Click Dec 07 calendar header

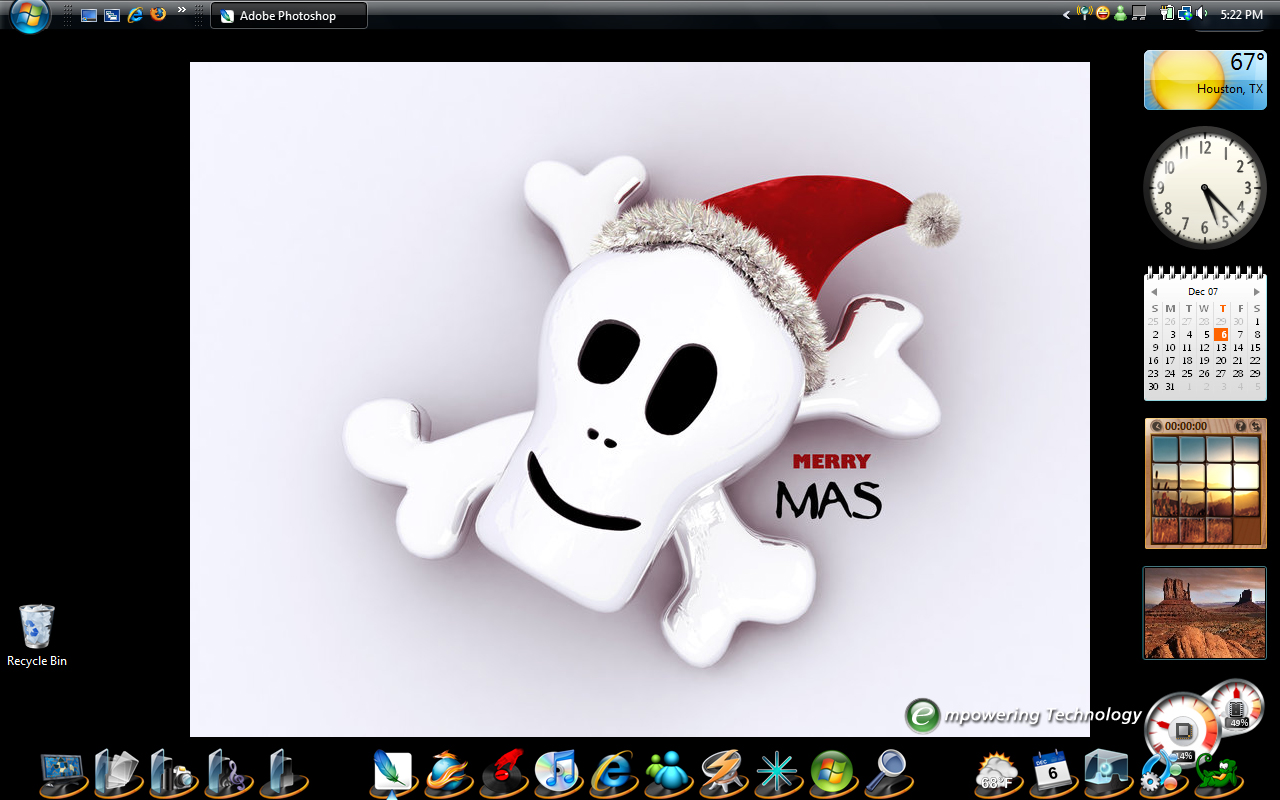point(1204,292)
